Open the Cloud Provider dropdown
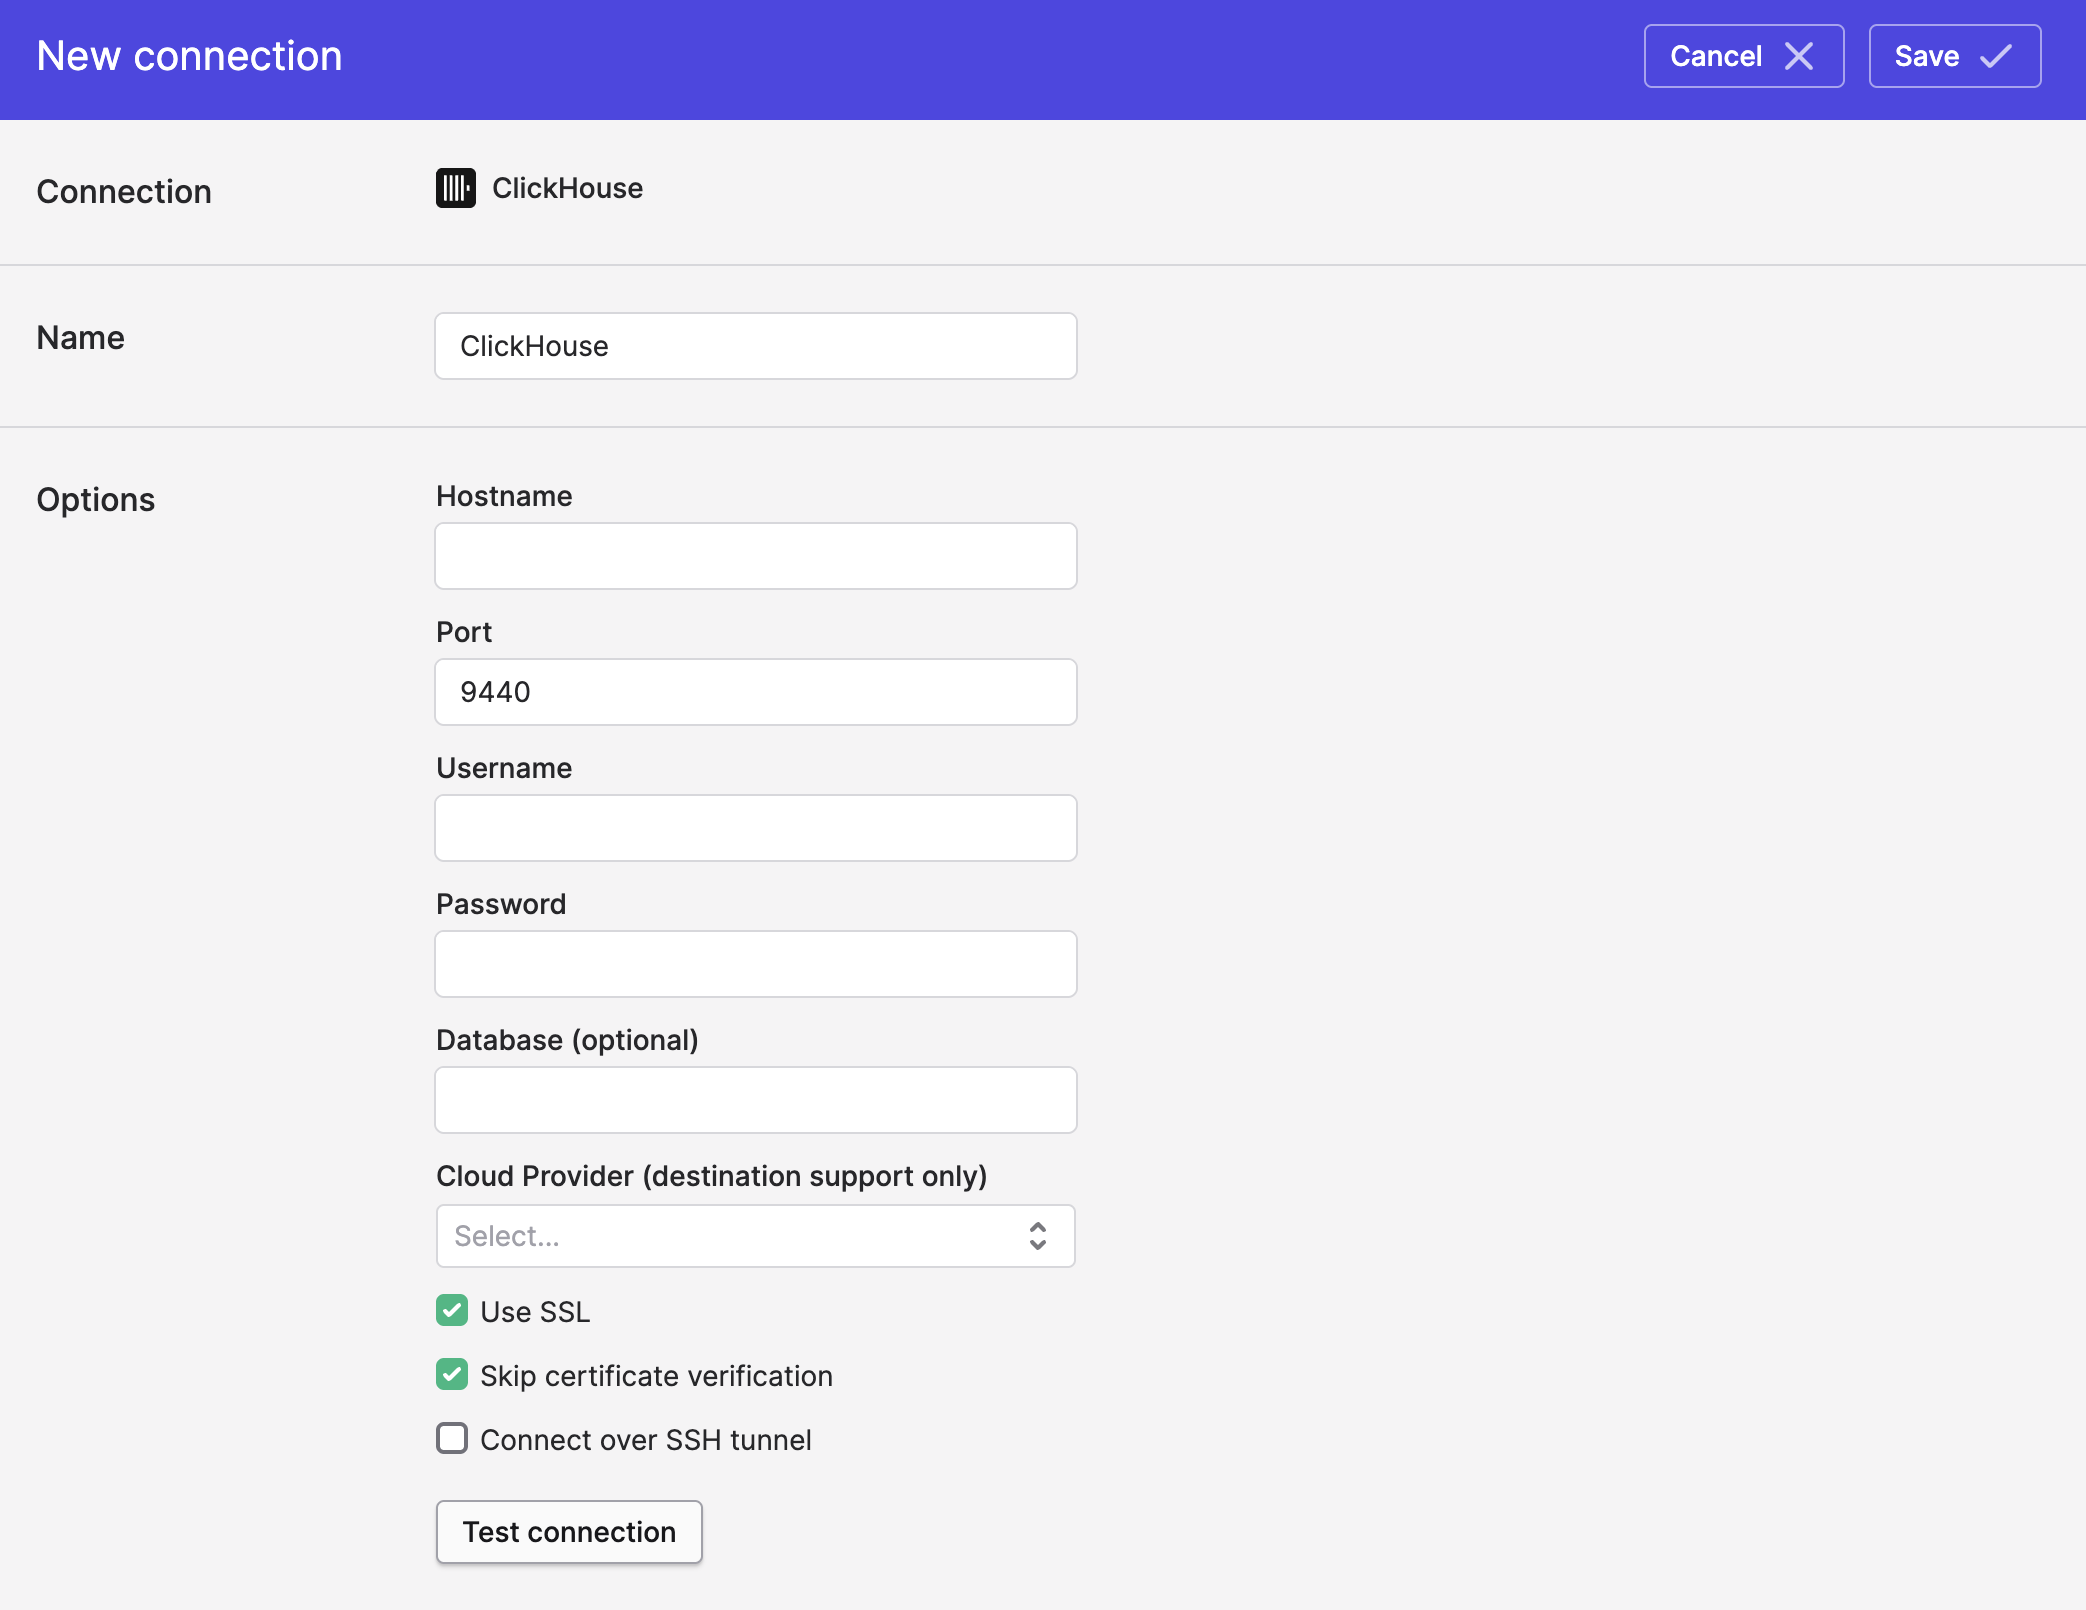The image size is (2086, 1610). click(x=756, y=1236)
